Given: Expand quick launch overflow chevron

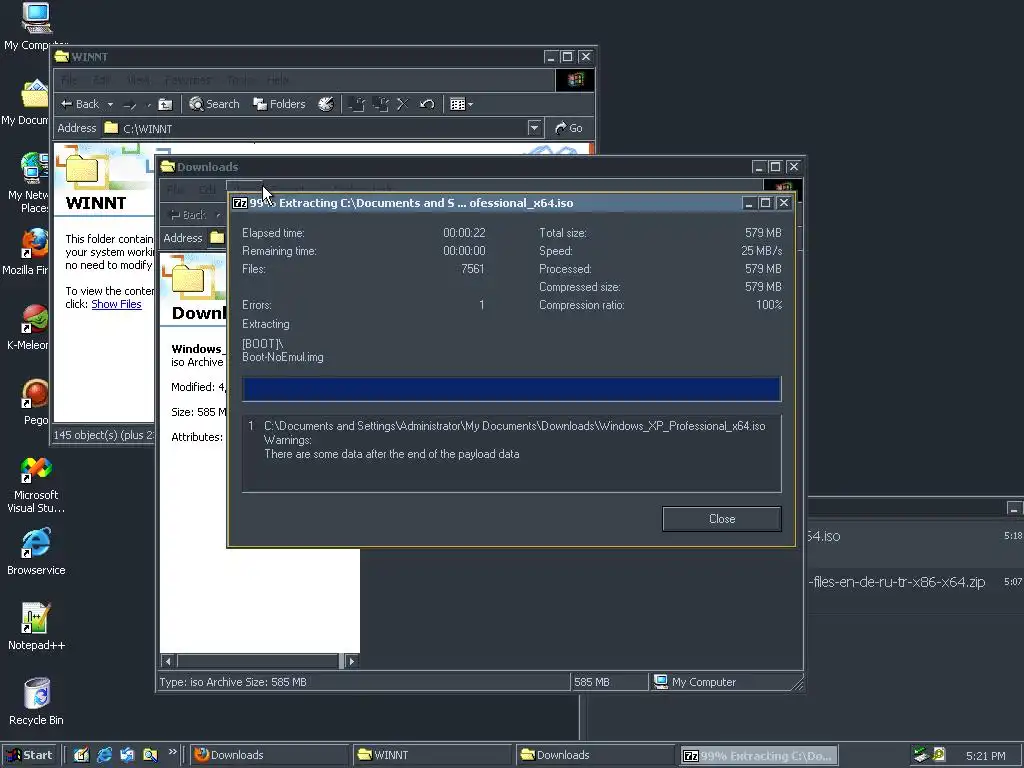Looking at the screenshot, I should click(x=172, y=752).
